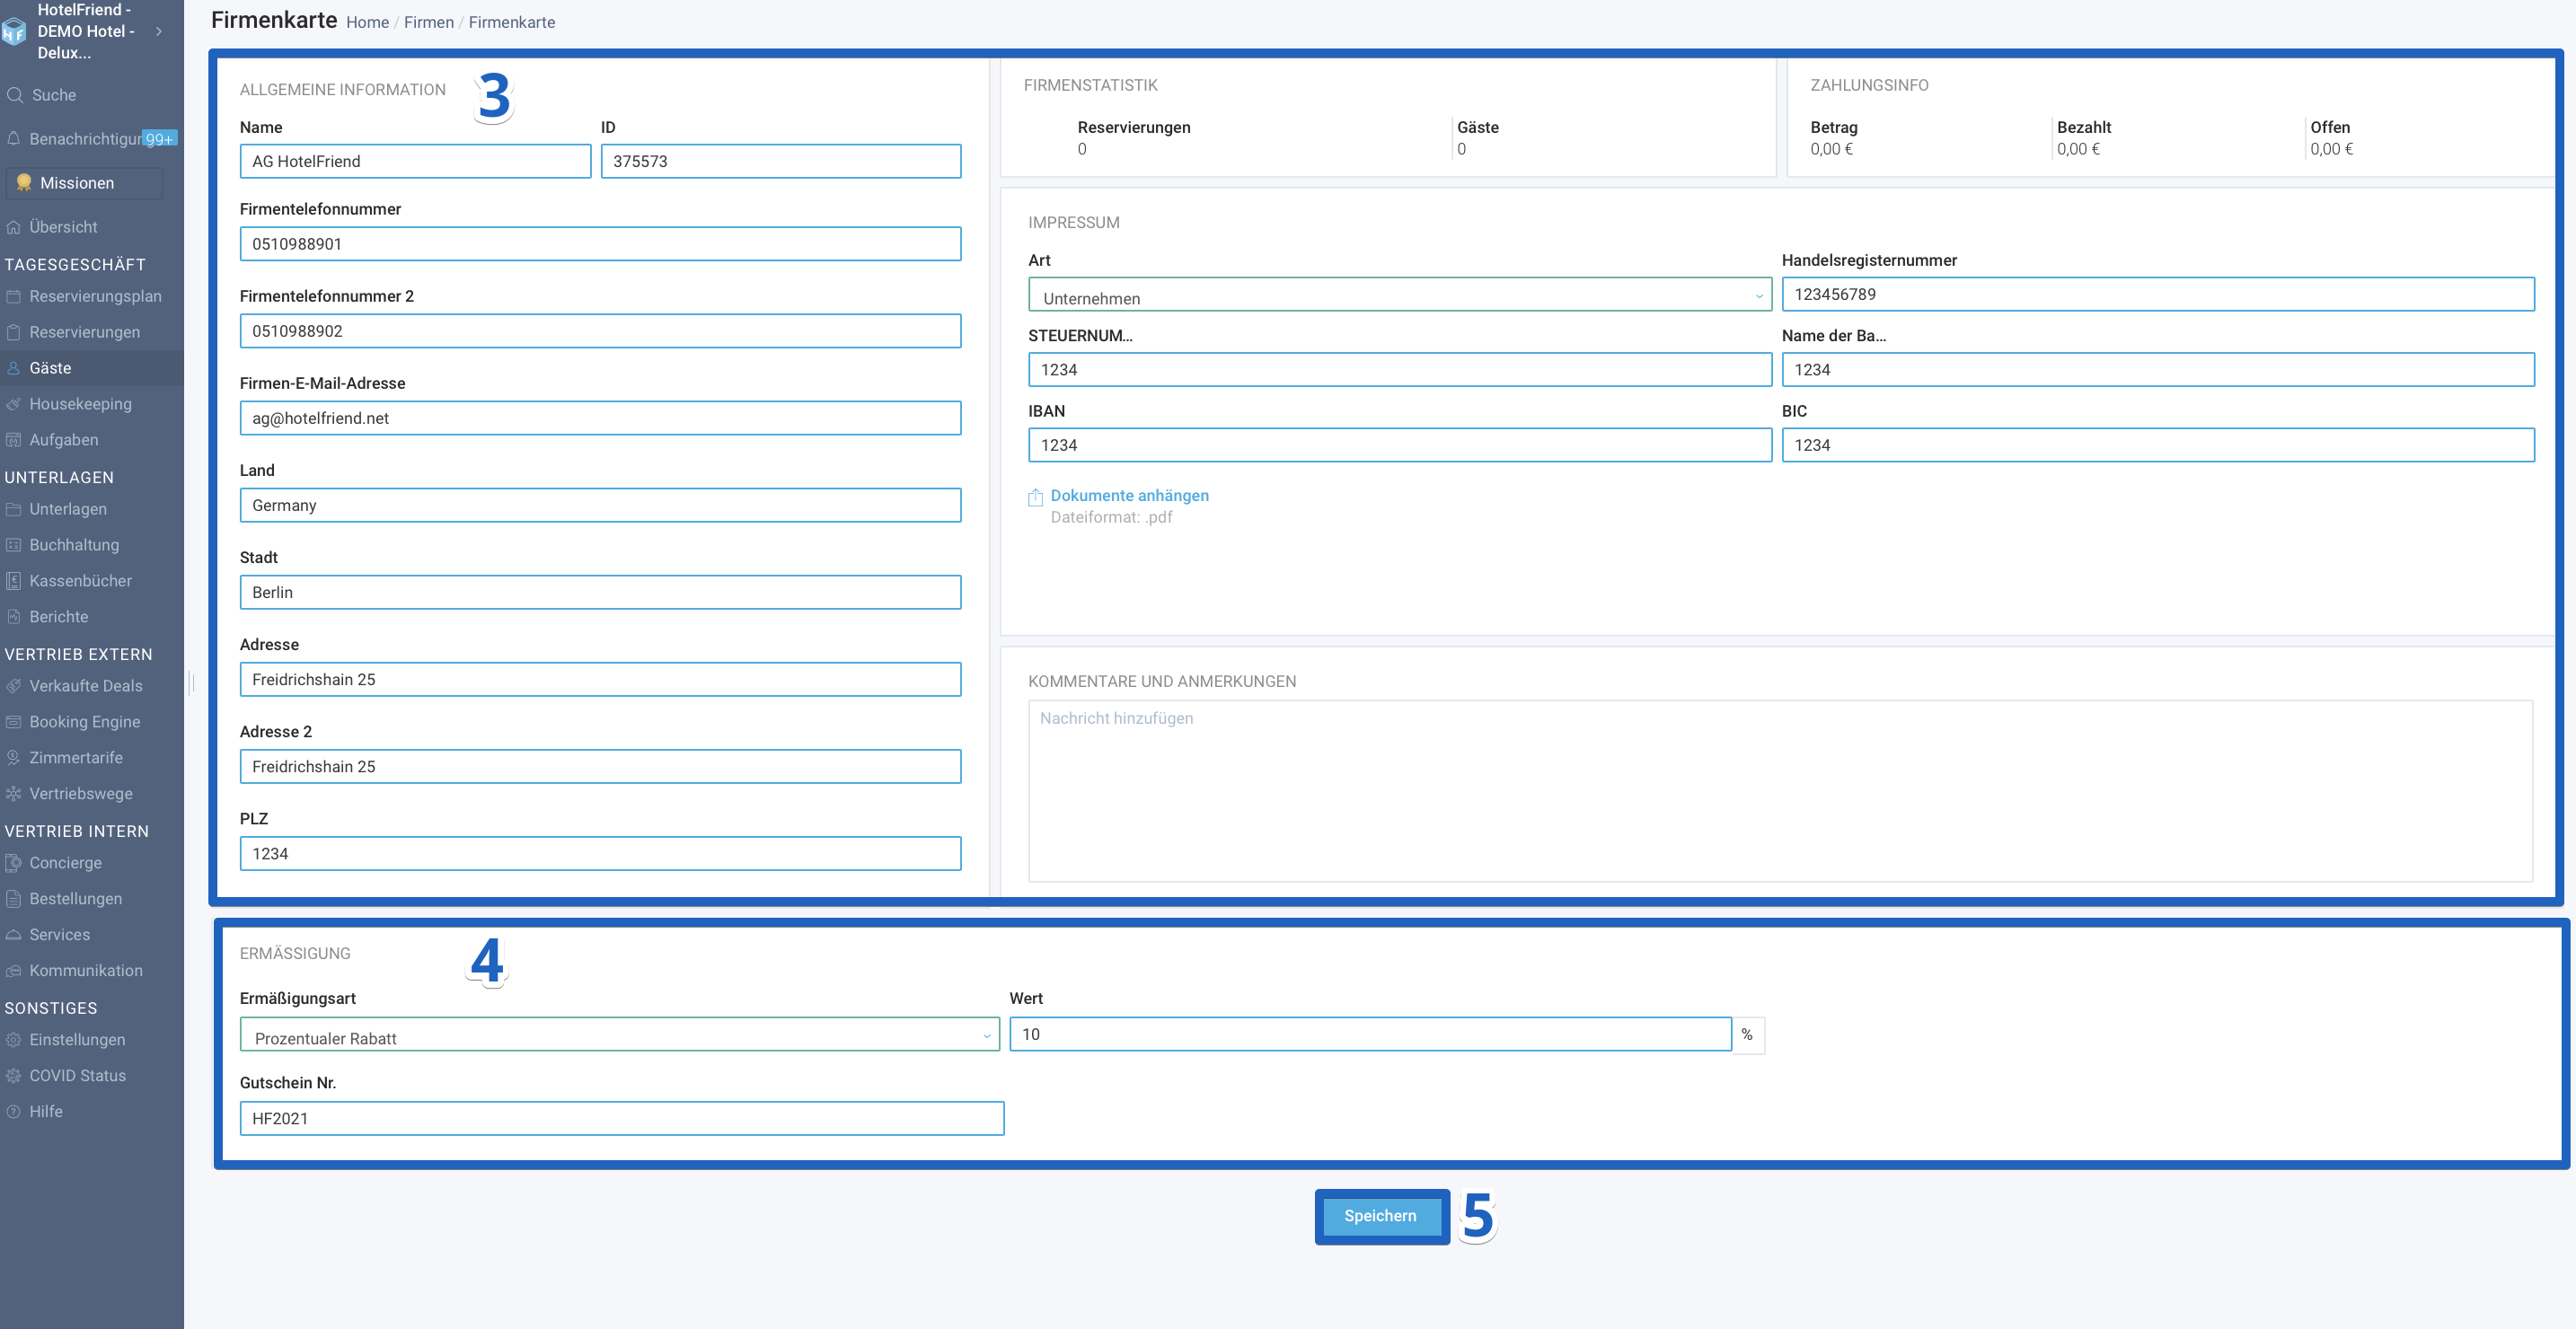Click the Stadt field with Berlin

coord(600,592)
